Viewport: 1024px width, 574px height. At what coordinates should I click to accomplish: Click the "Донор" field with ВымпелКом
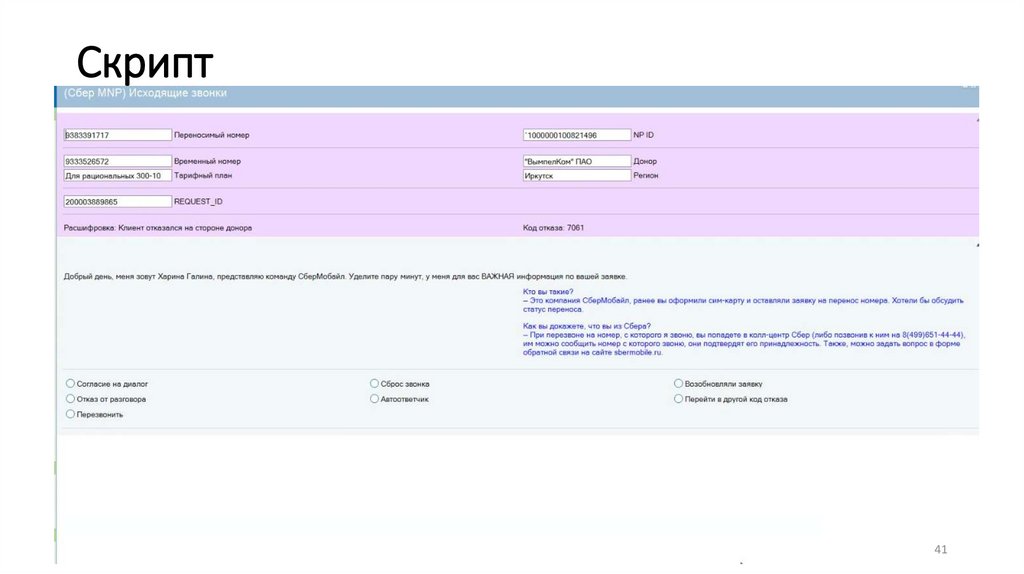[x=577, y=161]
